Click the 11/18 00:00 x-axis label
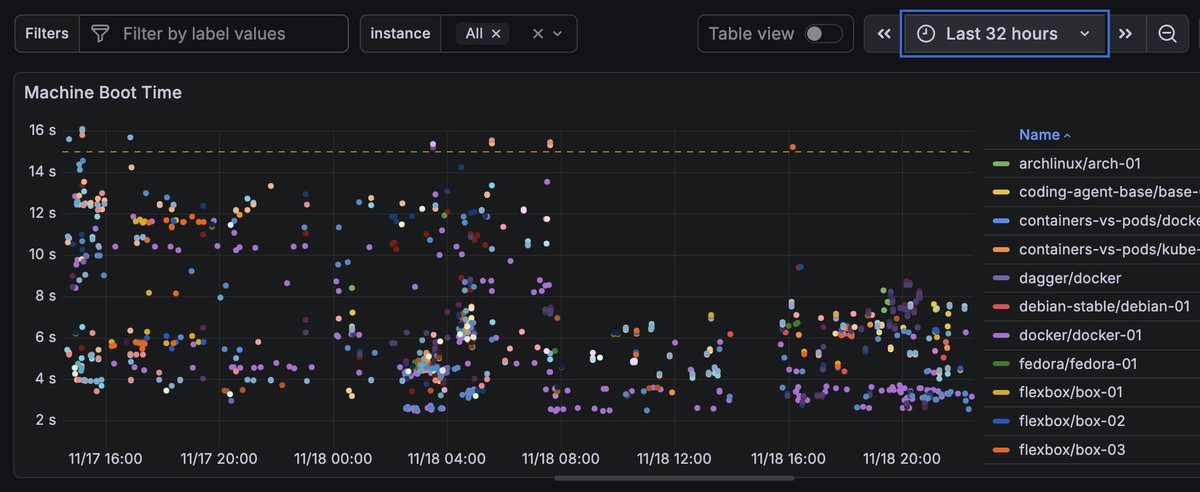The height and width of the screenshot is (492, 1200). click(333, 459)
